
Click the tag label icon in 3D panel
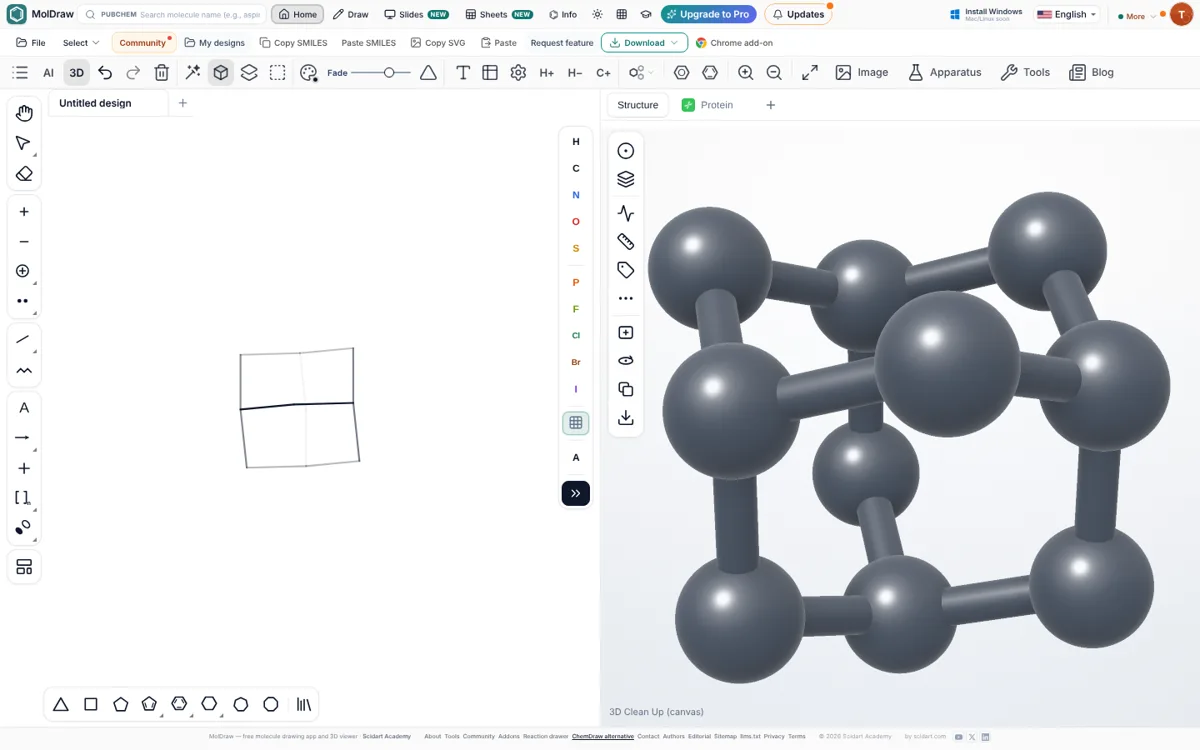click(x=626, y=270)
